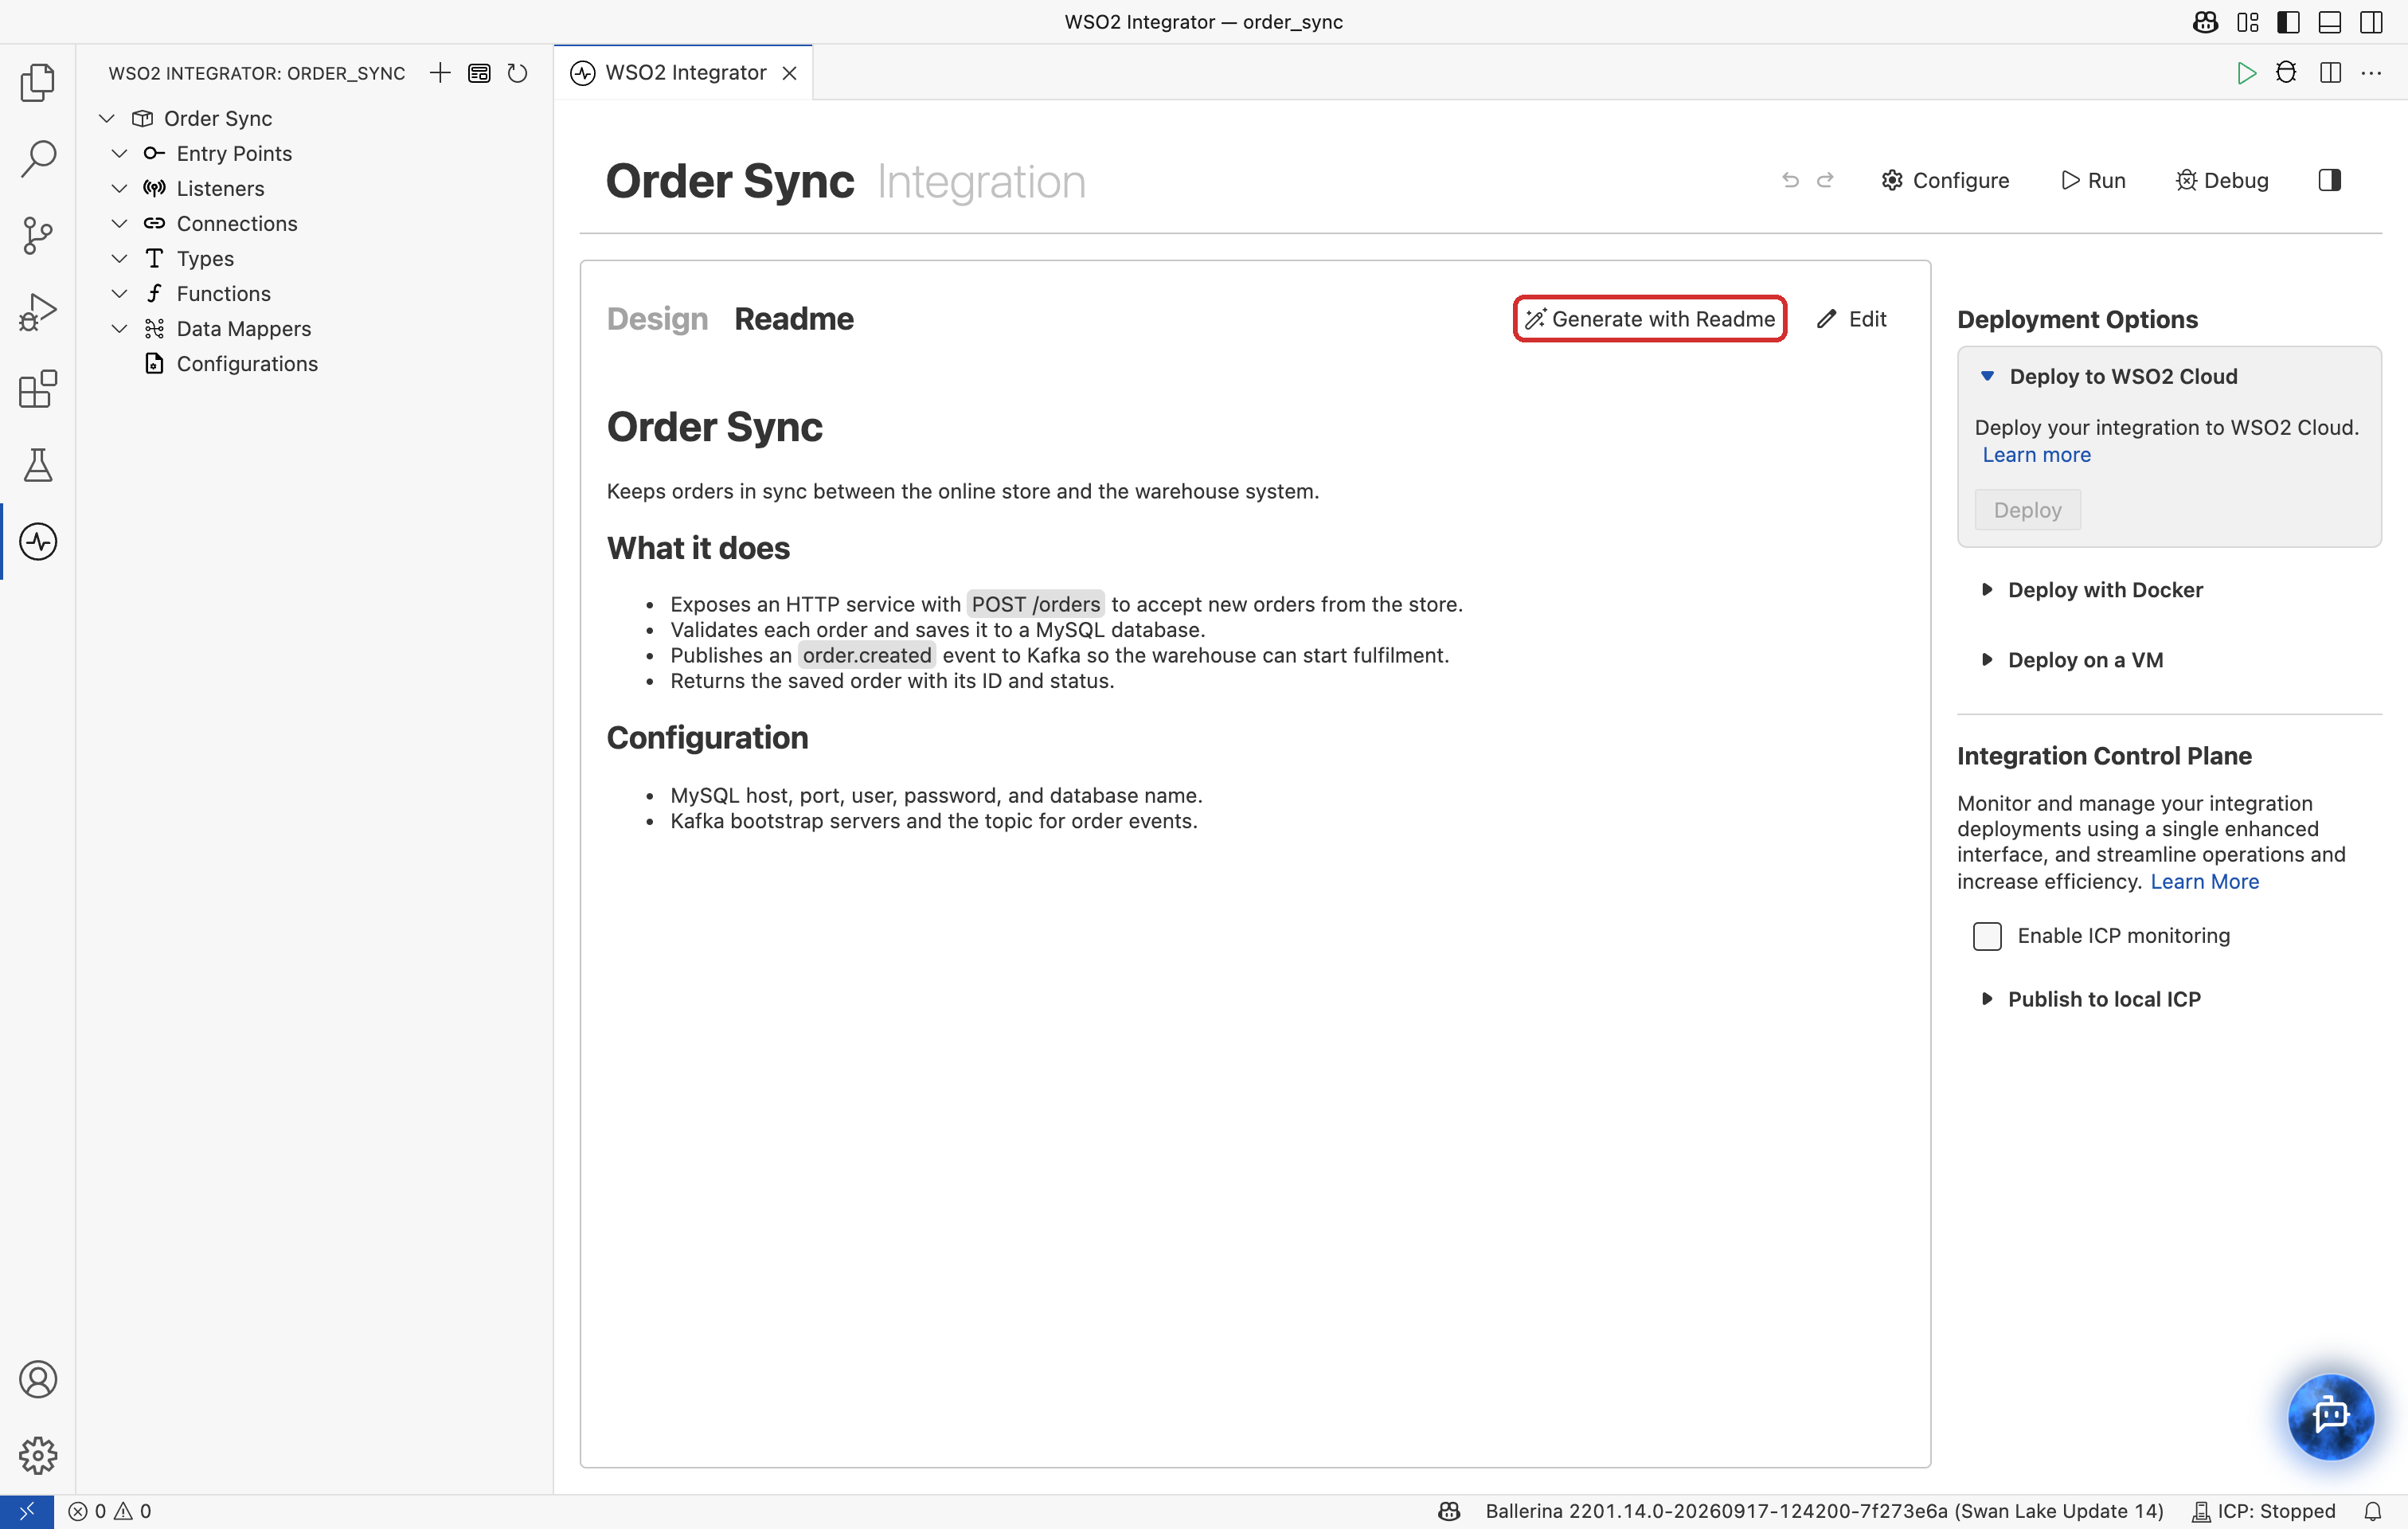Toggle the secondary side bar layout button

pyautogui.click(x=2371, y=22)
